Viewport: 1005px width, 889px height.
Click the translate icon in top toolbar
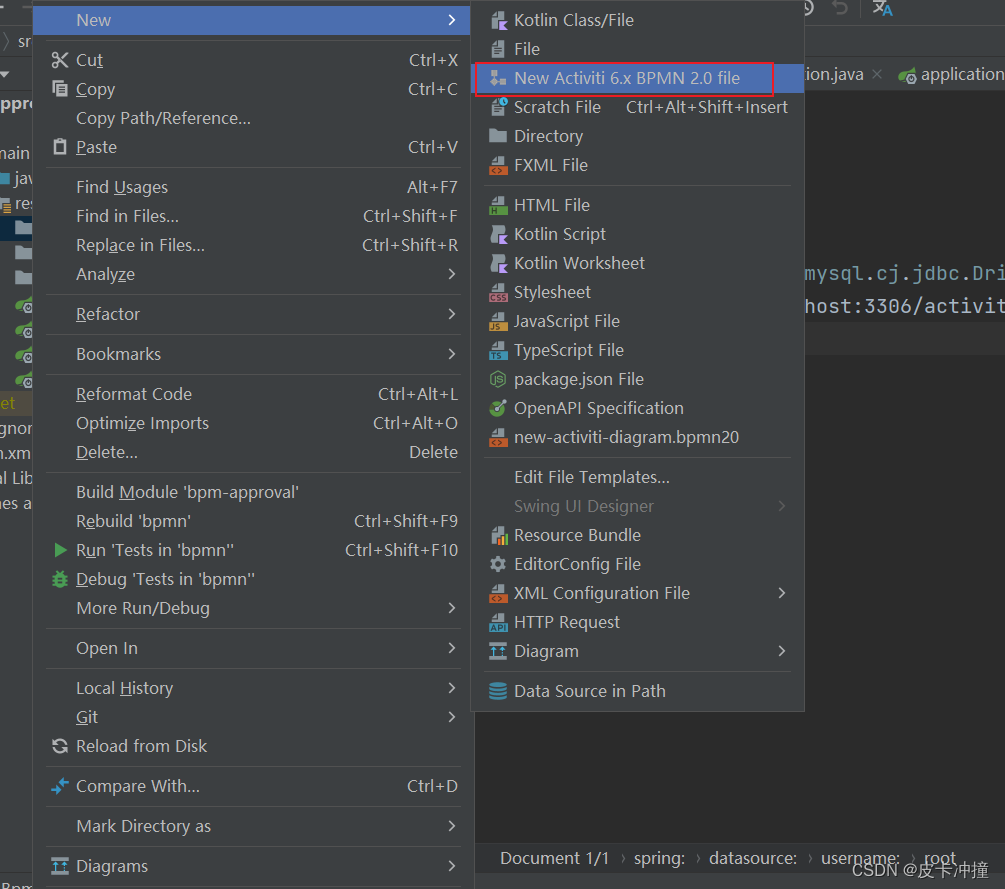point(882,8)
